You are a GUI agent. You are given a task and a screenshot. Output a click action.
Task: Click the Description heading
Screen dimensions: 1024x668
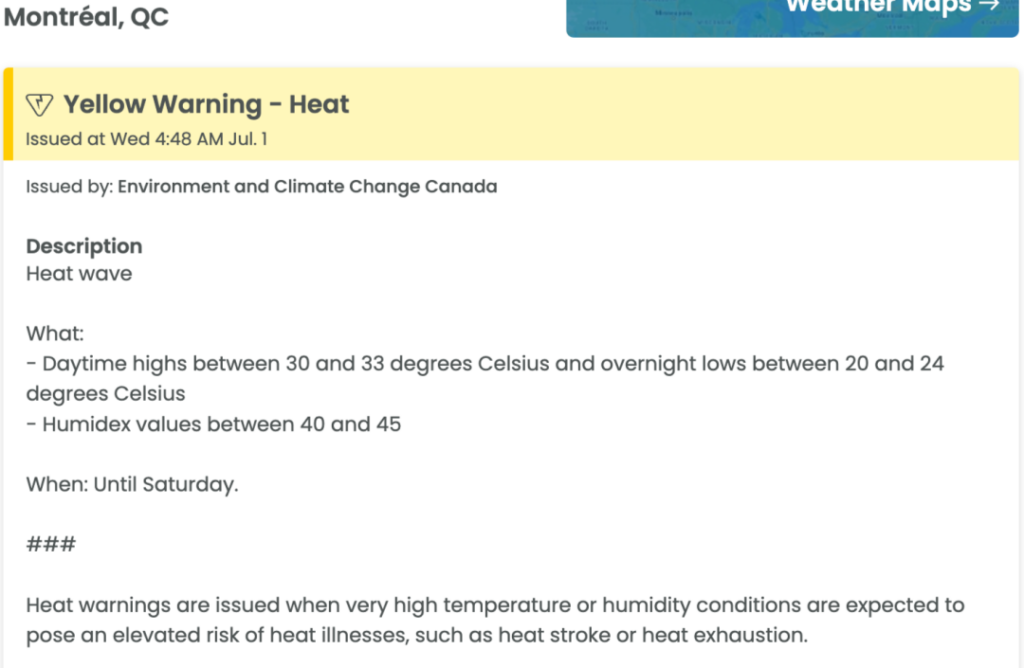click(x=84, y=246)
